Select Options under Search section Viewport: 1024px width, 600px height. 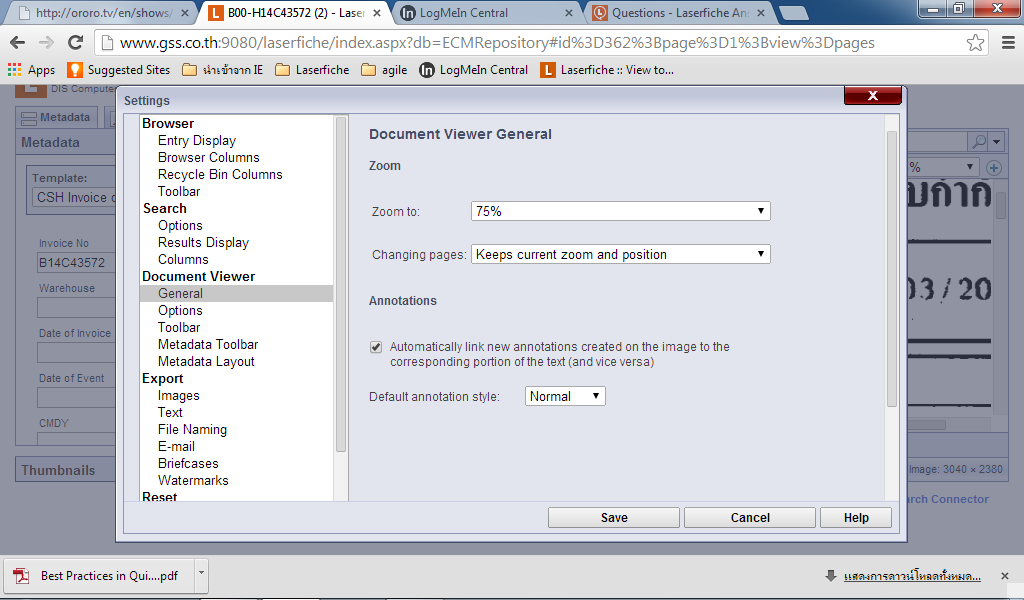[180, 225]
